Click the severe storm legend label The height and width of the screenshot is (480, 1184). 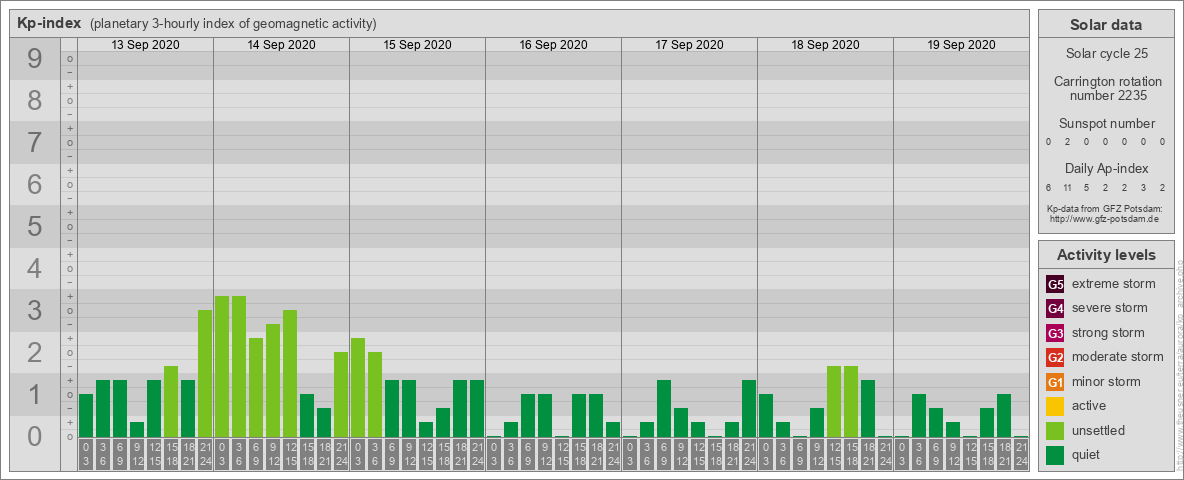(1109, 308)
